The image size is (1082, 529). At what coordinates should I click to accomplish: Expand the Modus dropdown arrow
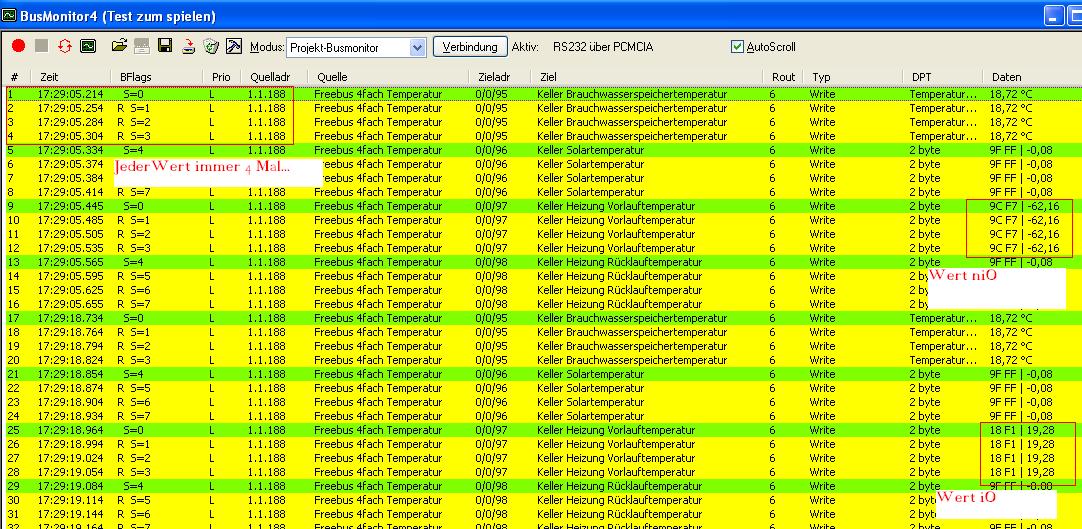[417, 47]
